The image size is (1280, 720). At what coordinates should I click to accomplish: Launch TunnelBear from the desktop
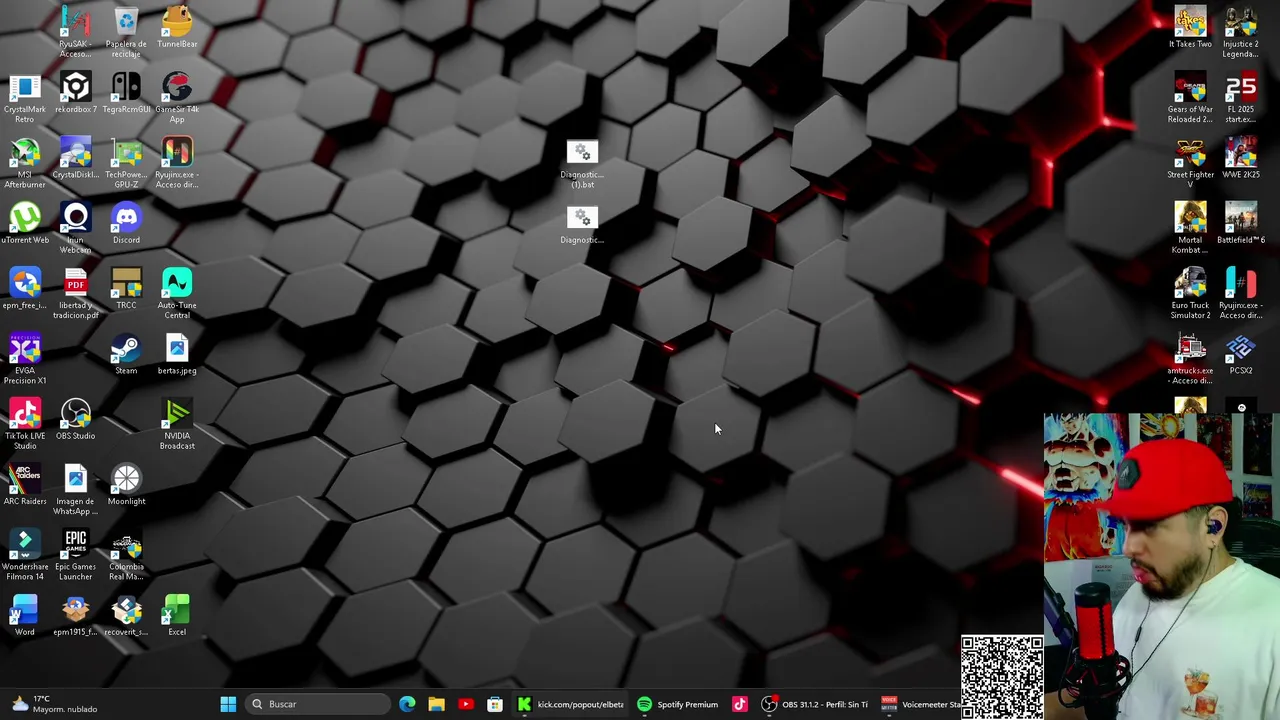click(x=177, y=27)
